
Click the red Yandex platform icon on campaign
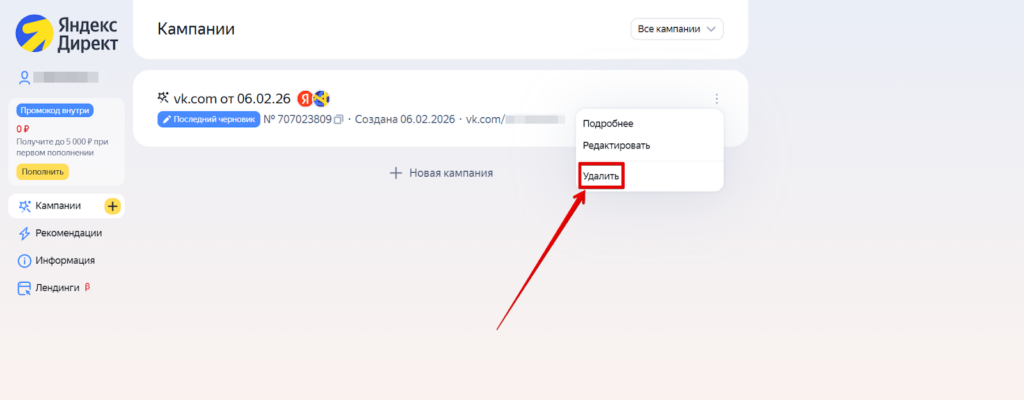tap(305, 99)
